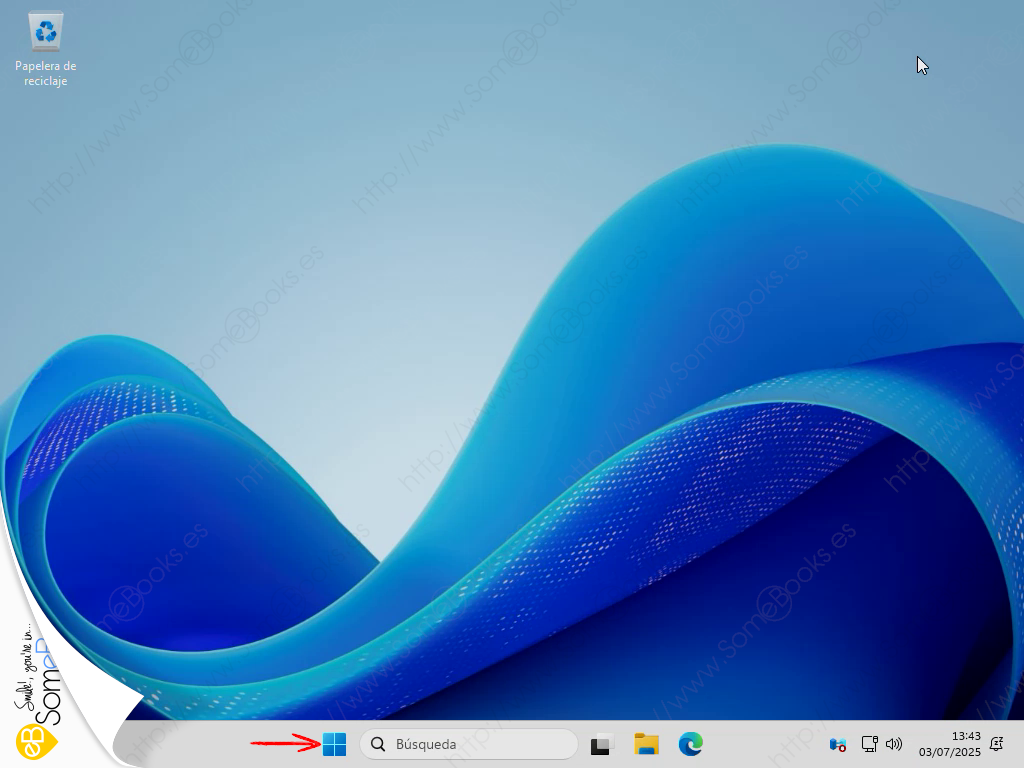This screenshot has width=1024, height=768.
Task: Click the network status tray icon
Action: tap(869, 744)
